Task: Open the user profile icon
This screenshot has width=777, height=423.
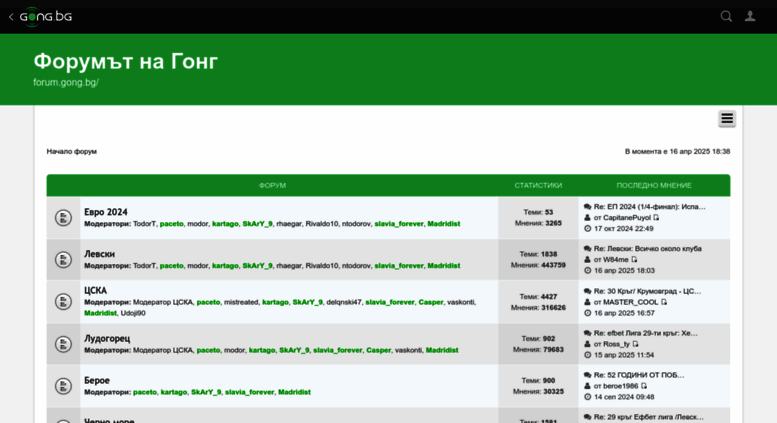Action: coord(750,16)
